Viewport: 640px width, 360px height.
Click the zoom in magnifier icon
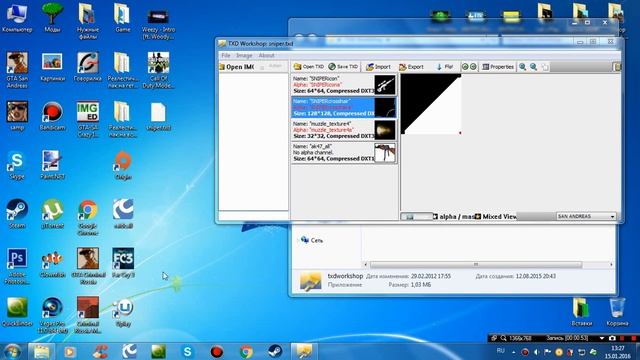click(522, 67)
